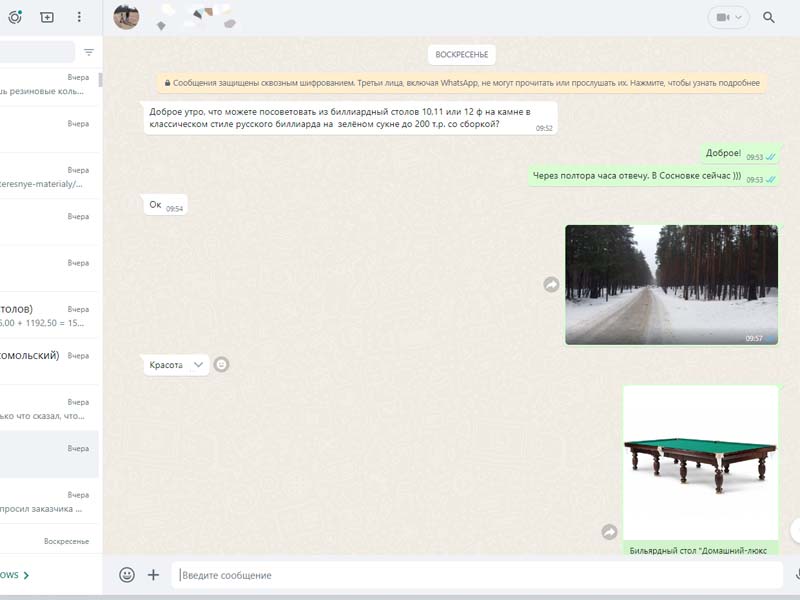This screenshot has height=600, width=800.
Task: Open the video call dropdown
Action: tap(729, 18)
